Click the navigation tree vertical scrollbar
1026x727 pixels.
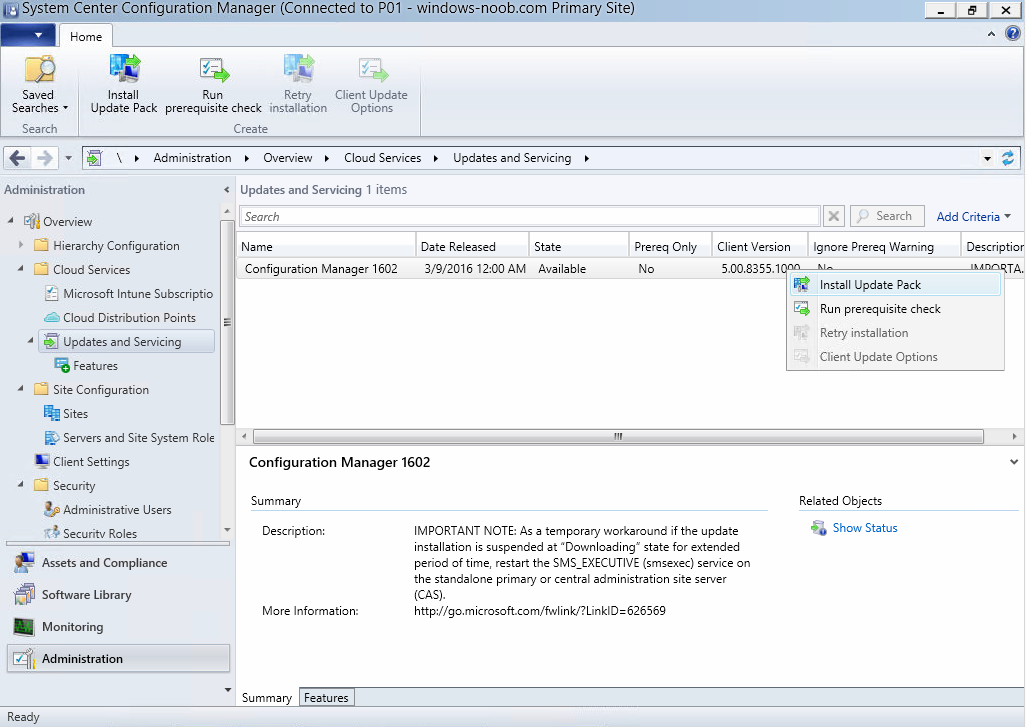pyautogui.click(x=227, y=323)
